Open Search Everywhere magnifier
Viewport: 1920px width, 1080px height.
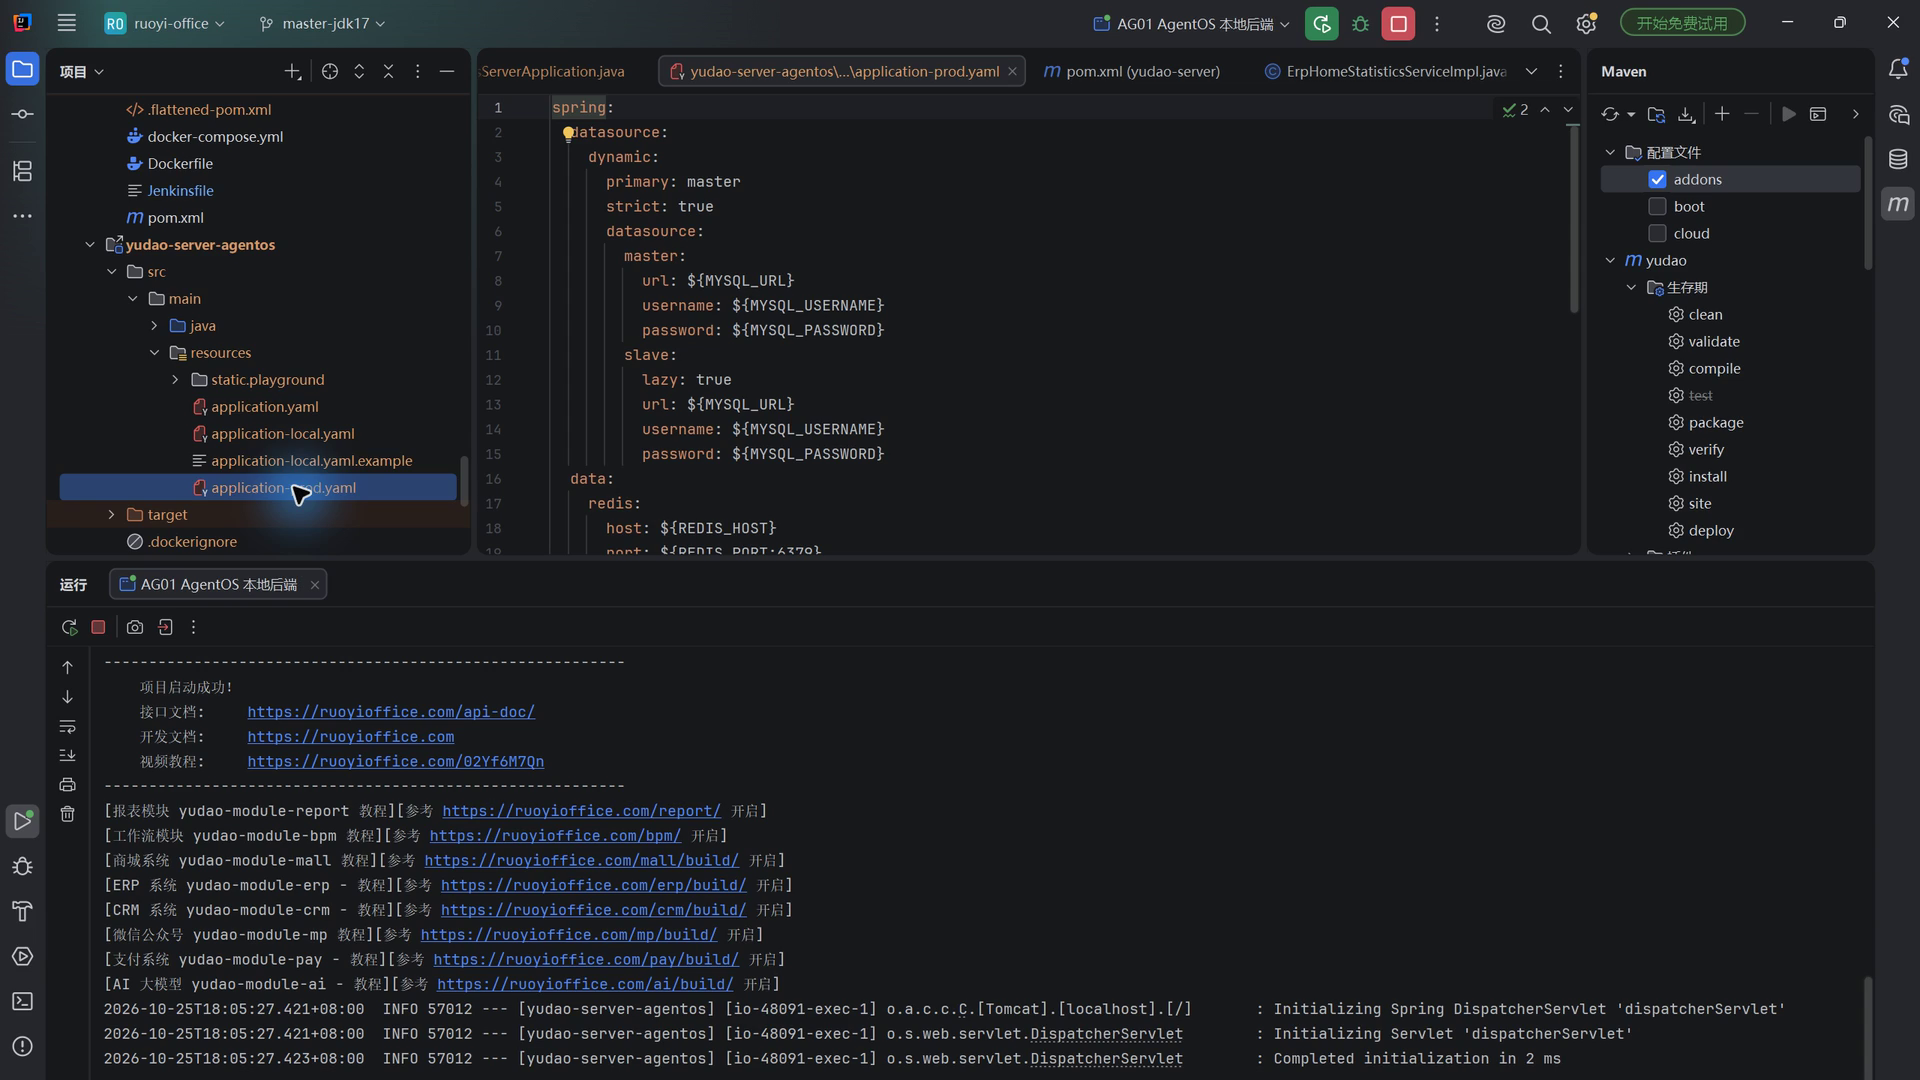tap(1541, 23)
